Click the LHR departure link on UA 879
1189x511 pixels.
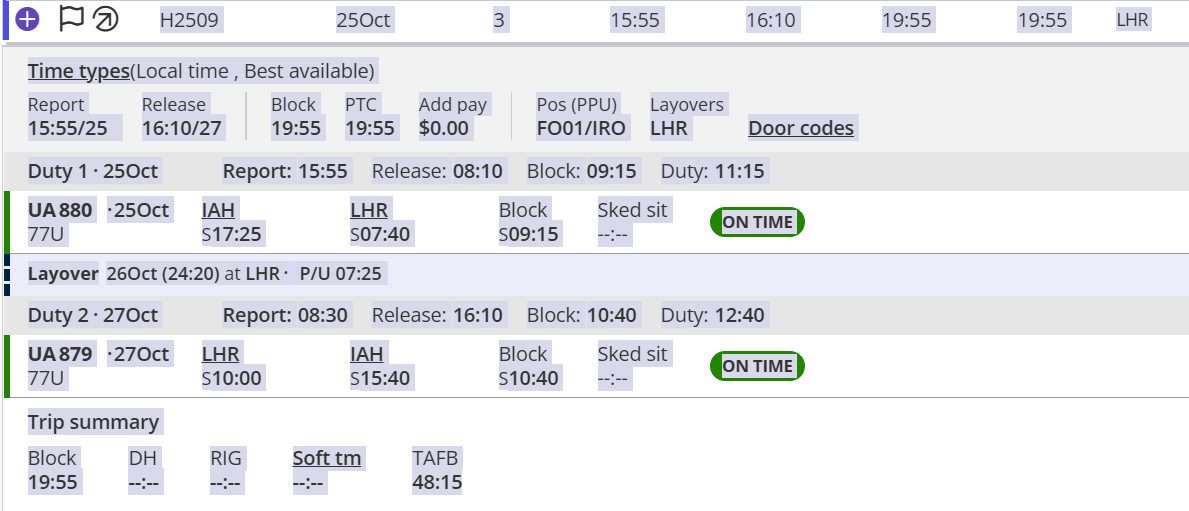pos(221,354)
